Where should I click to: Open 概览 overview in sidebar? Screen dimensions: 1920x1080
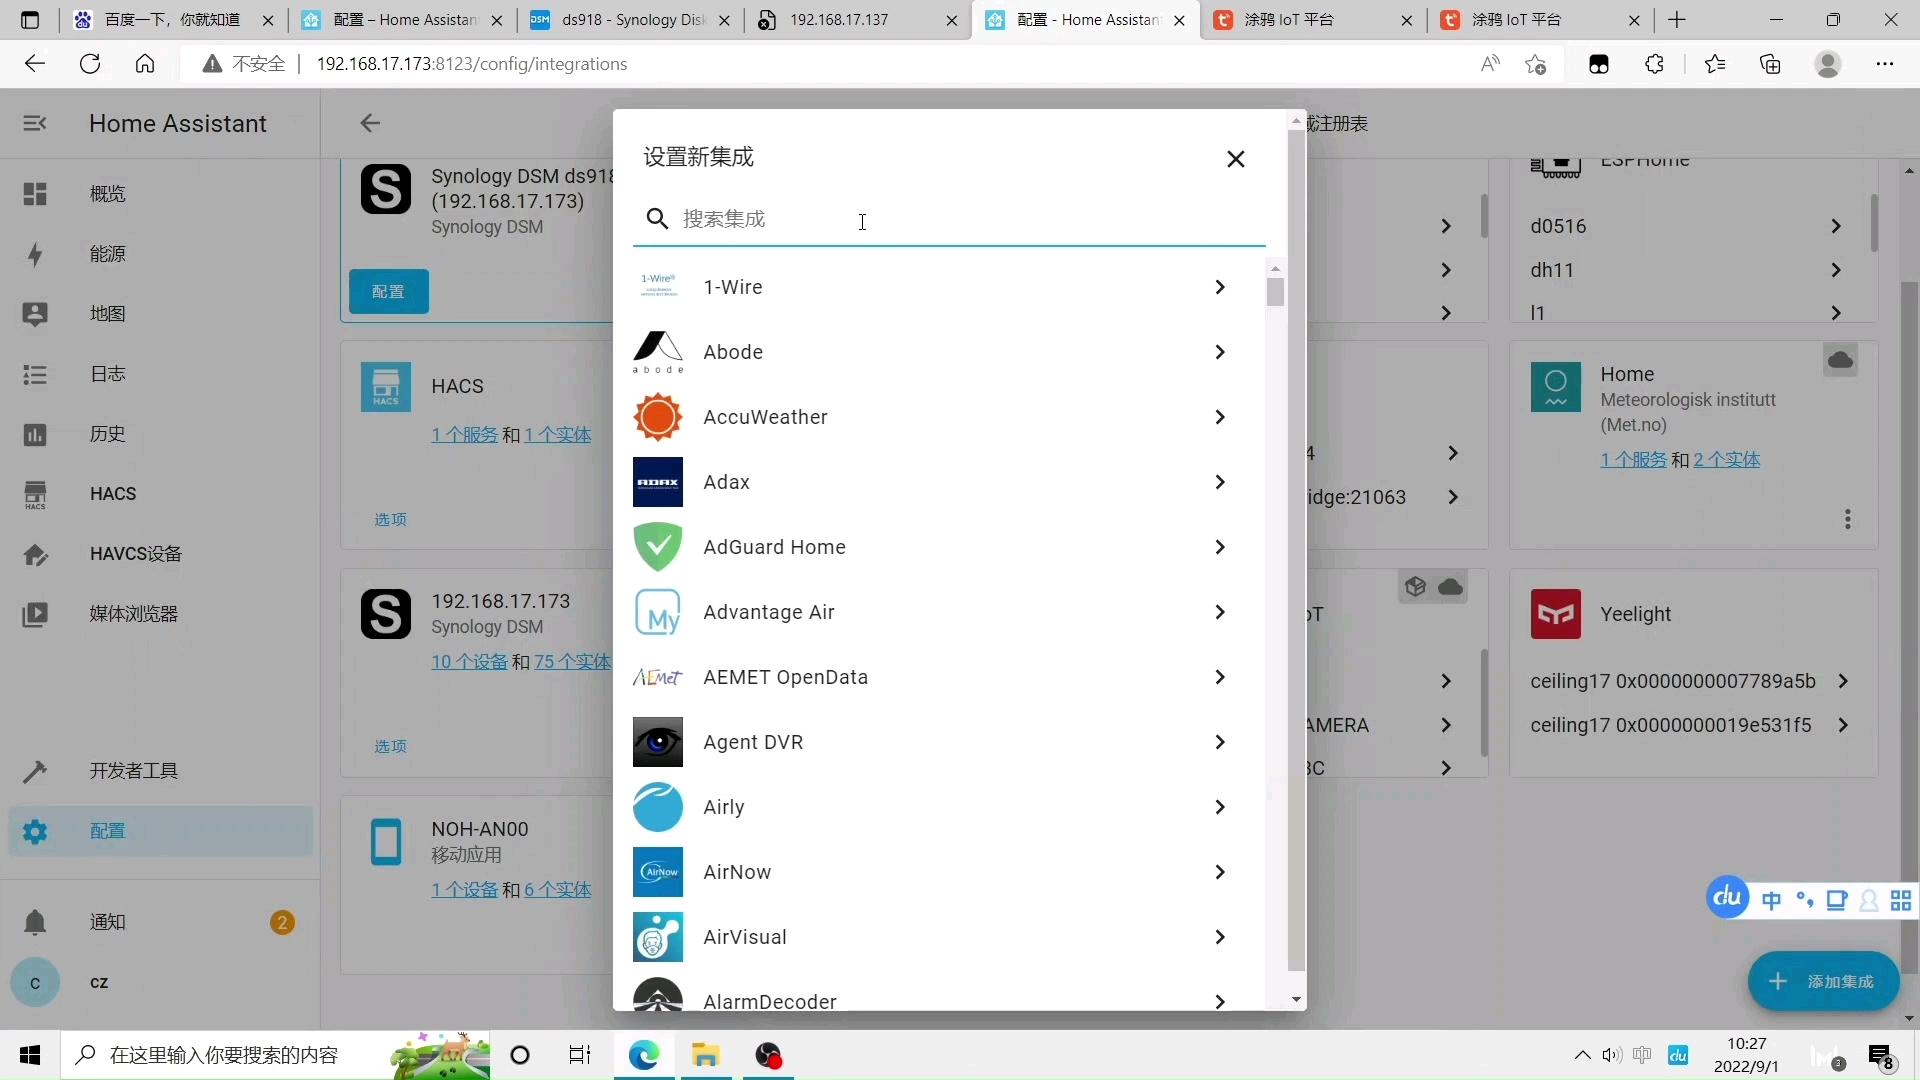point(160,194)
